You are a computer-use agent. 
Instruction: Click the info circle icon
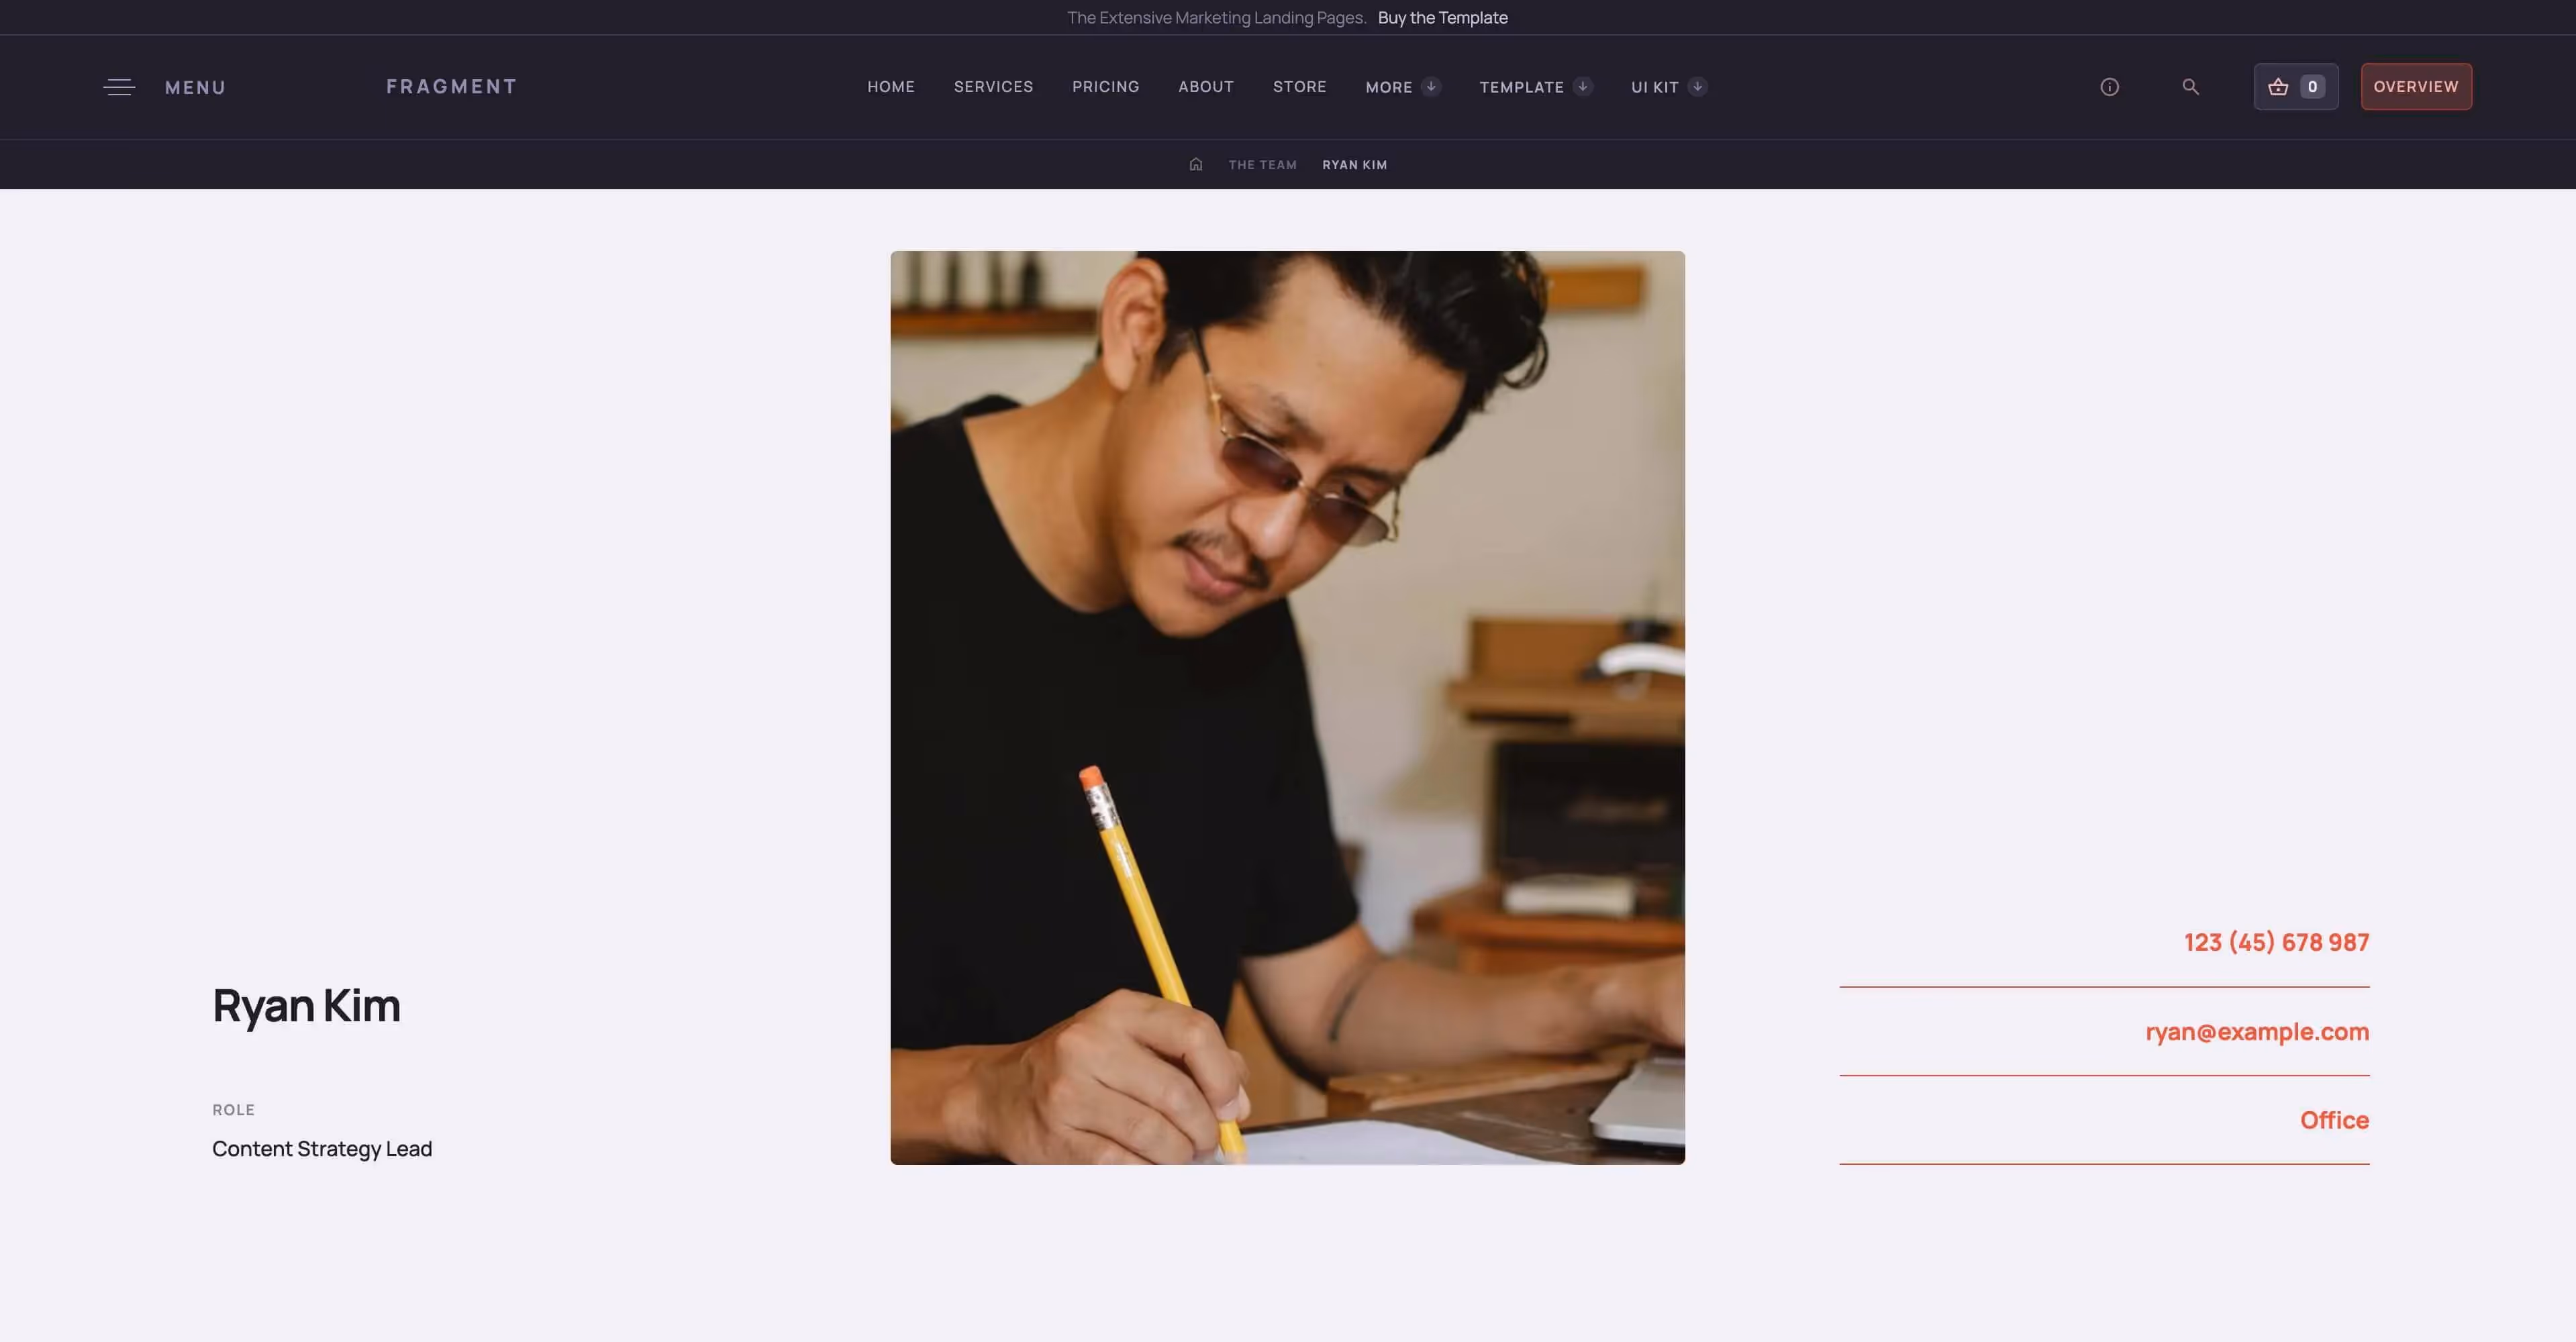coord(2109,87)
